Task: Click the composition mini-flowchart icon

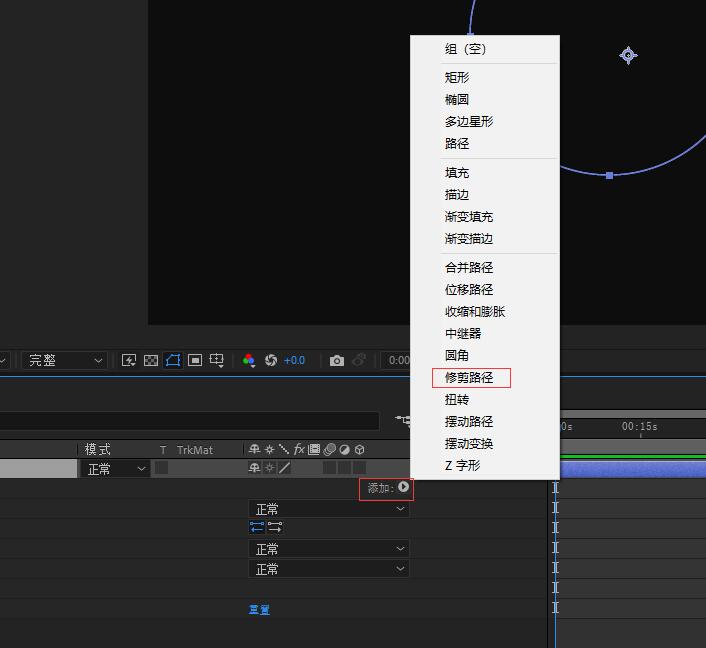Action: point(403,420)
